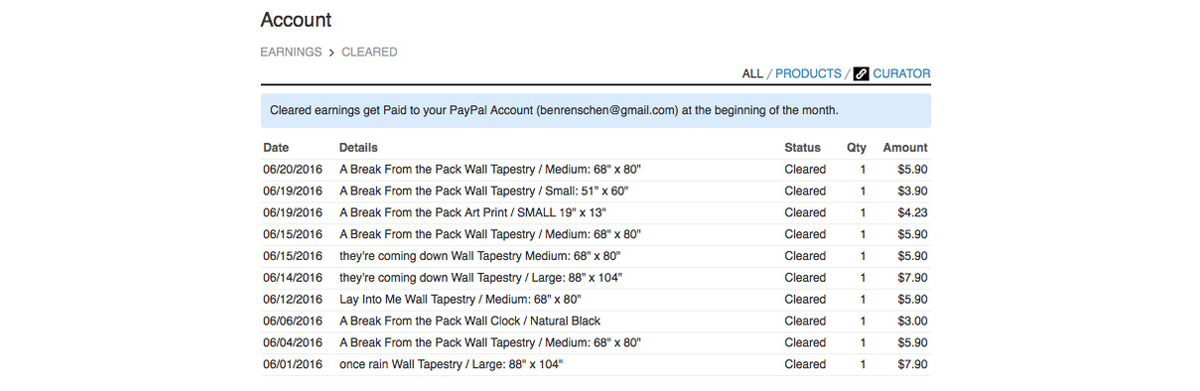This screenshot has width=1200, height=391.
Task: Switch to the ALL earnings filter
Action: click(x=752, y=73)
